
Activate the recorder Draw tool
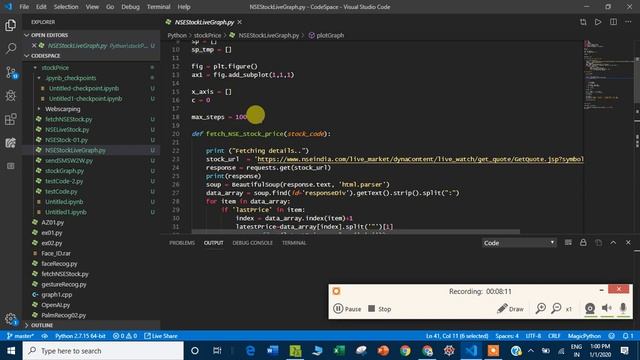pyautogui.click(x=510, y=309)
